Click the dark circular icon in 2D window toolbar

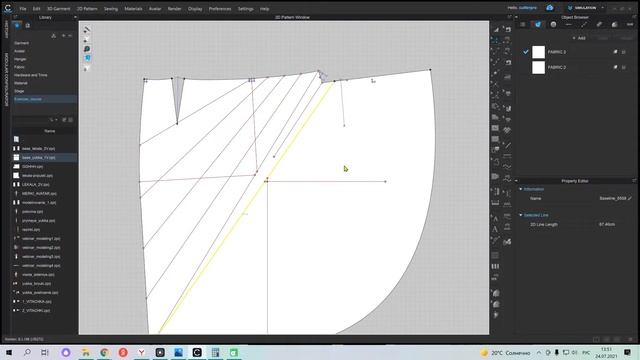click(87, 49)
